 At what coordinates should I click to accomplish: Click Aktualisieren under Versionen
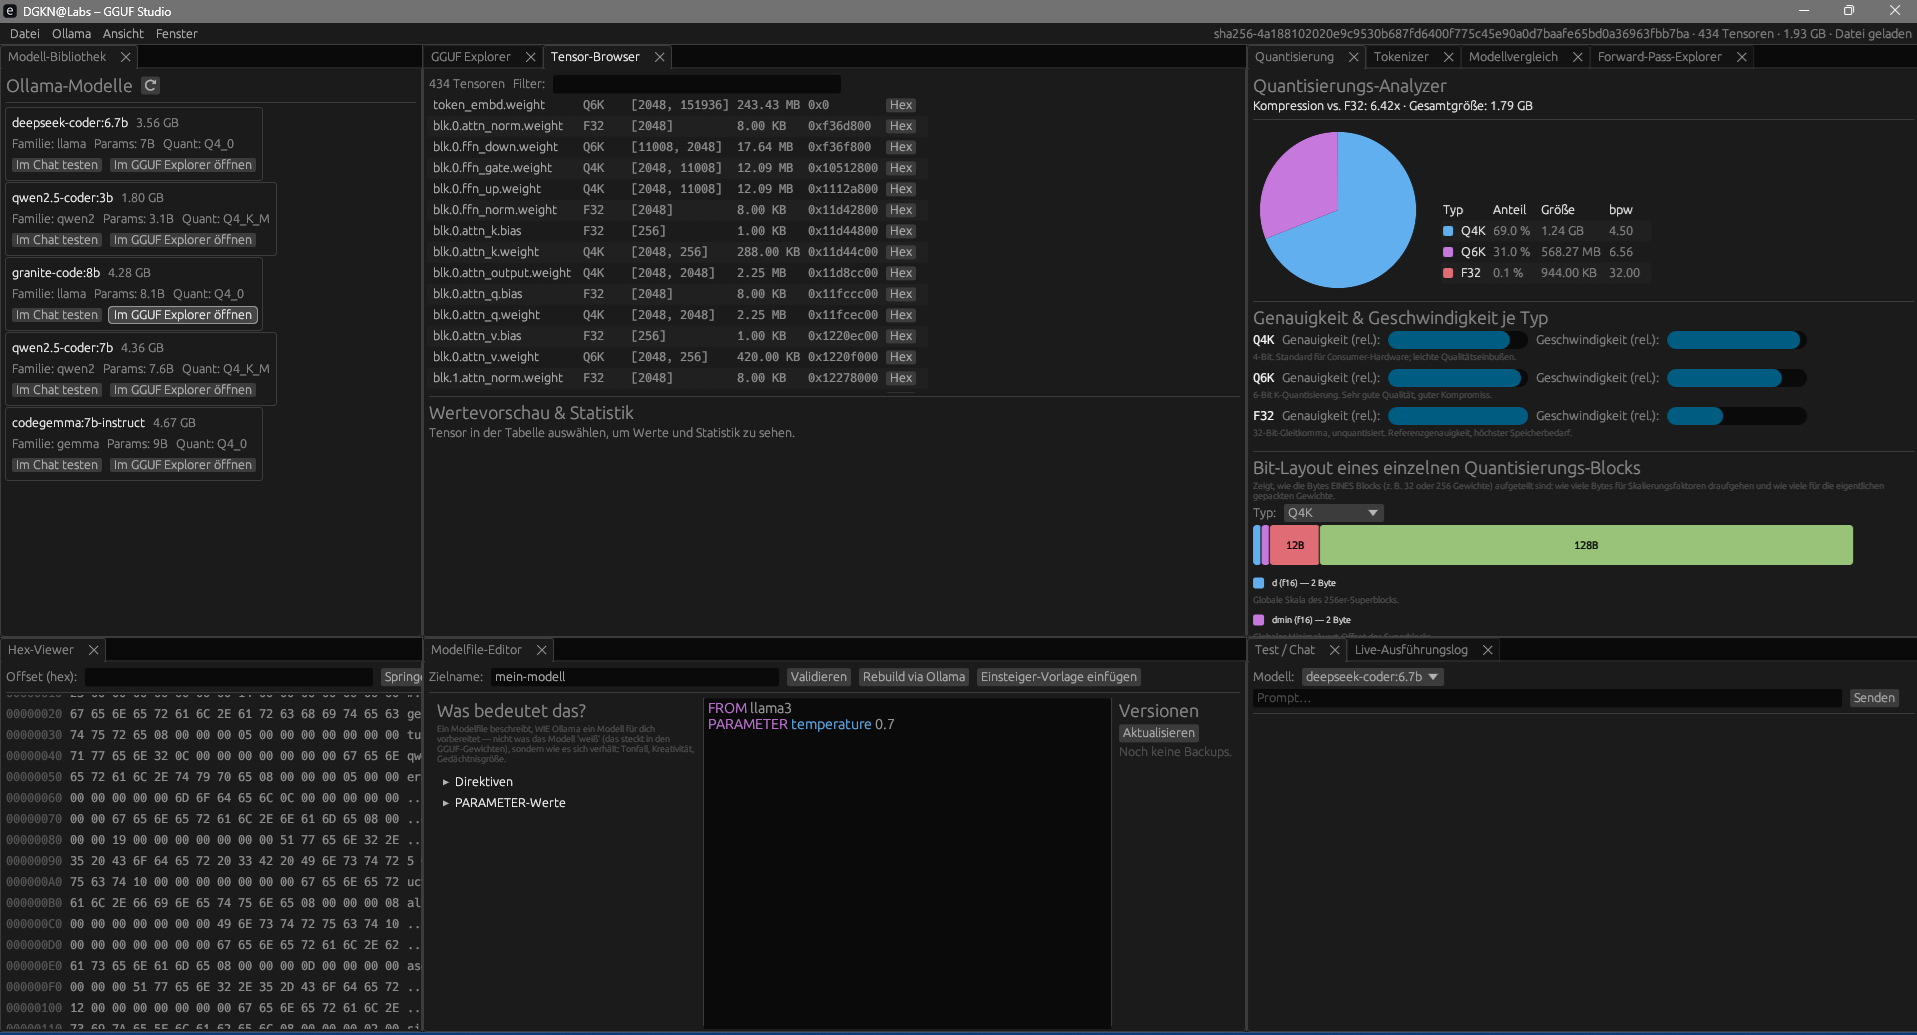pyautogui.click(x=1159, y=733)
